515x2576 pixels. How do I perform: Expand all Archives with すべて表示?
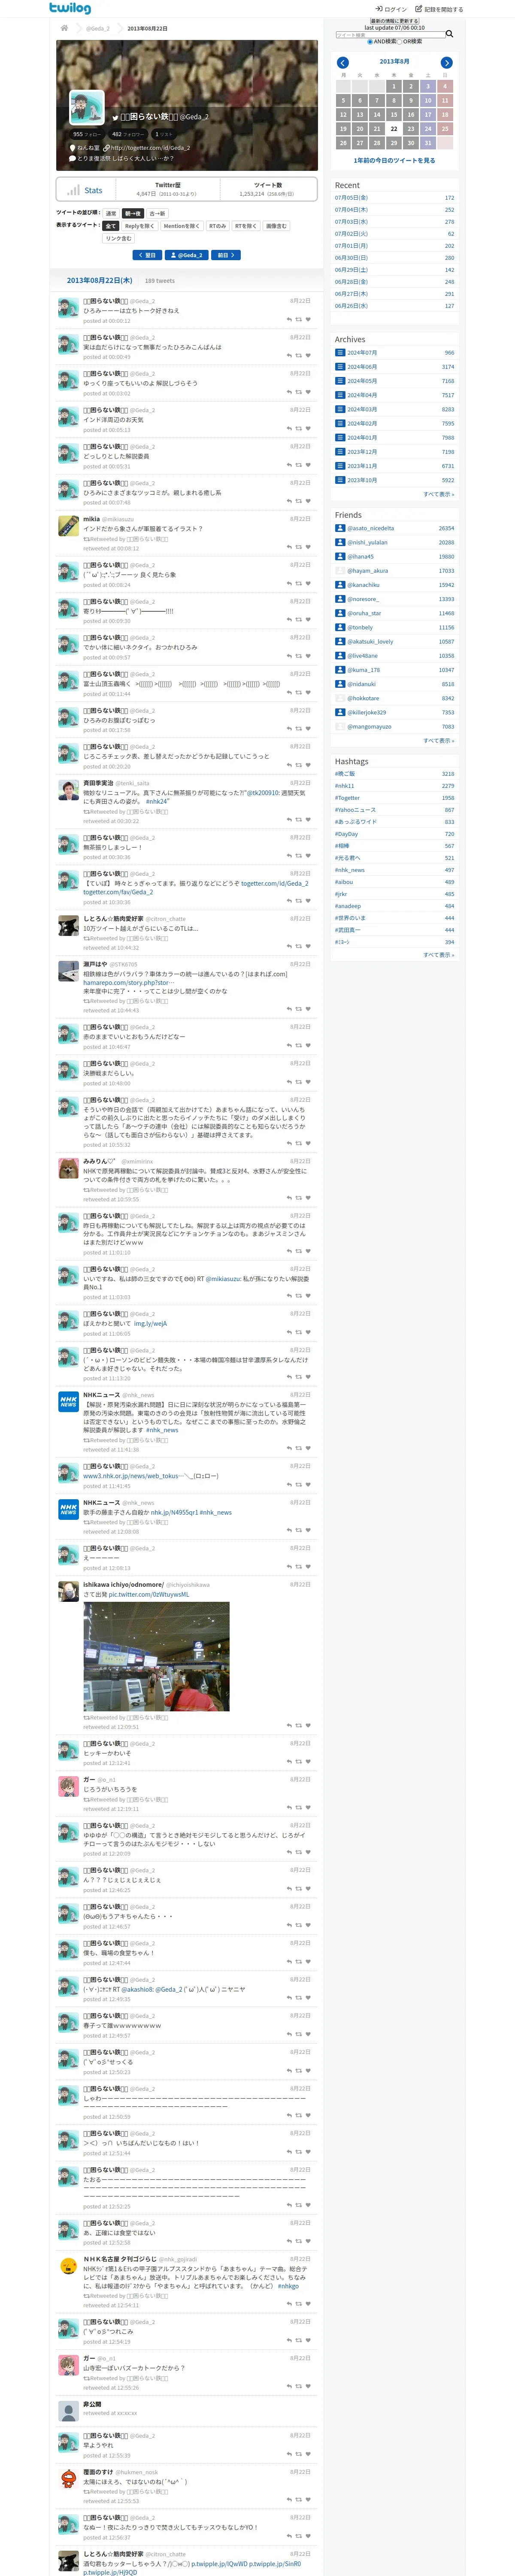pyautogui.click(x=438, y=494)
